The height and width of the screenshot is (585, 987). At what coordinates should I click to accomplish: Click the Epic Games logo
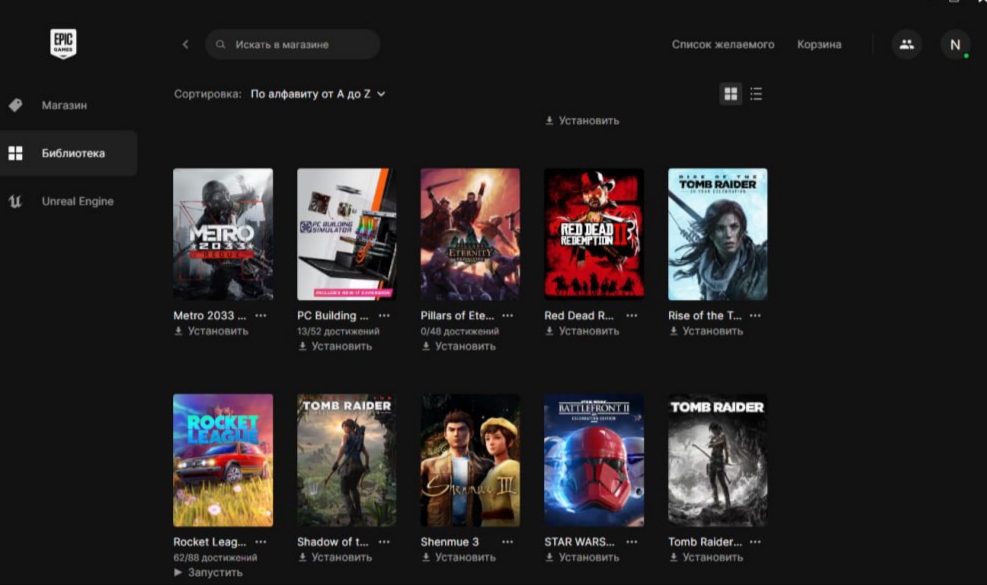click(x=63, y=43)
